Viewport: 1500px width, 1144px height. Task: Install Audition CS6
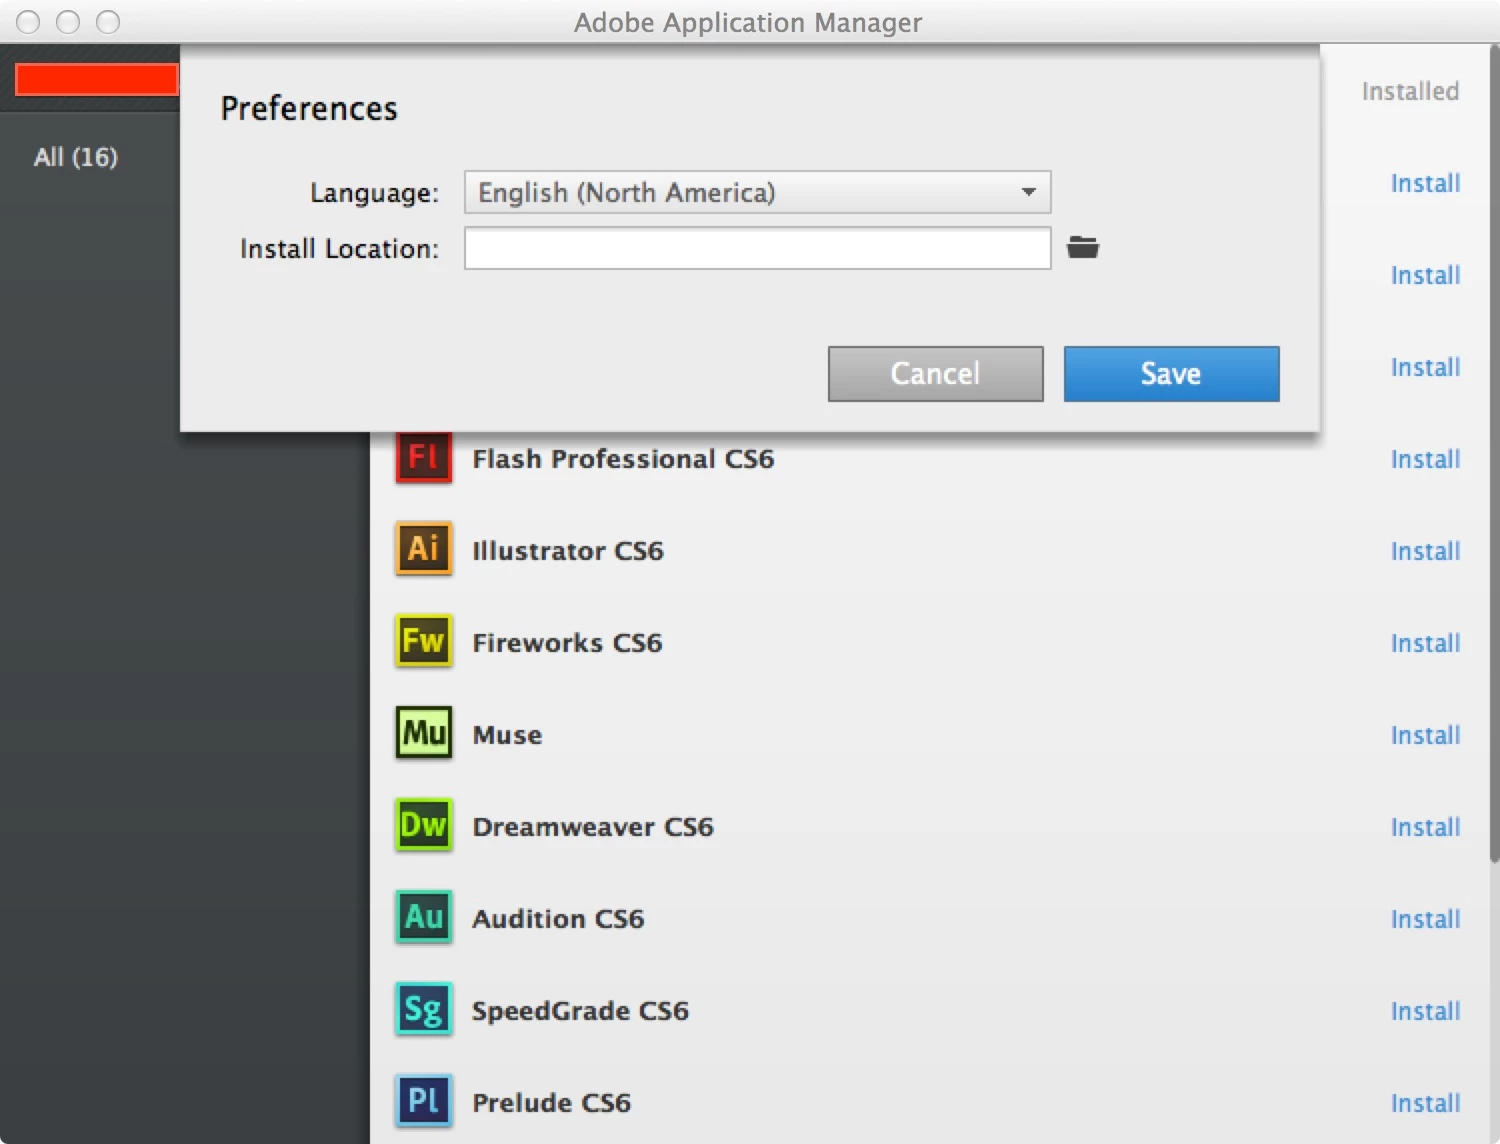coord(1425,919)
